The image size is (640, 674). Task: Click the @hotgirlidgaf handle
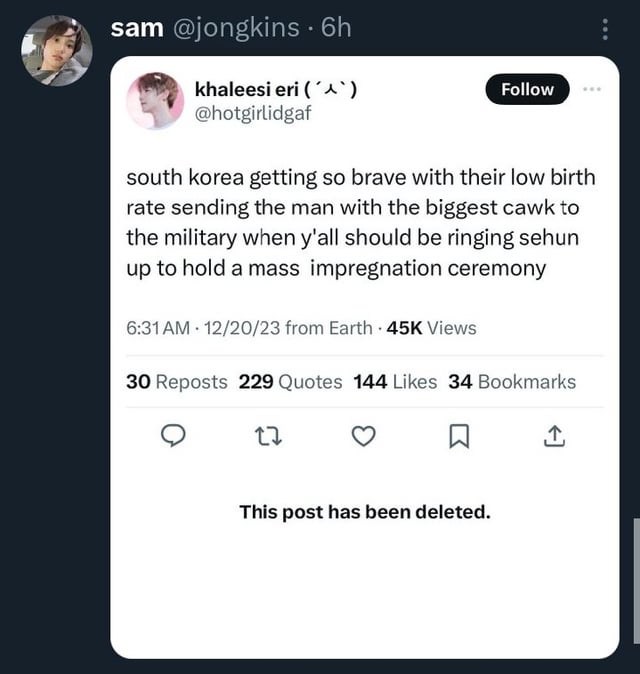[x=253, y=114]
